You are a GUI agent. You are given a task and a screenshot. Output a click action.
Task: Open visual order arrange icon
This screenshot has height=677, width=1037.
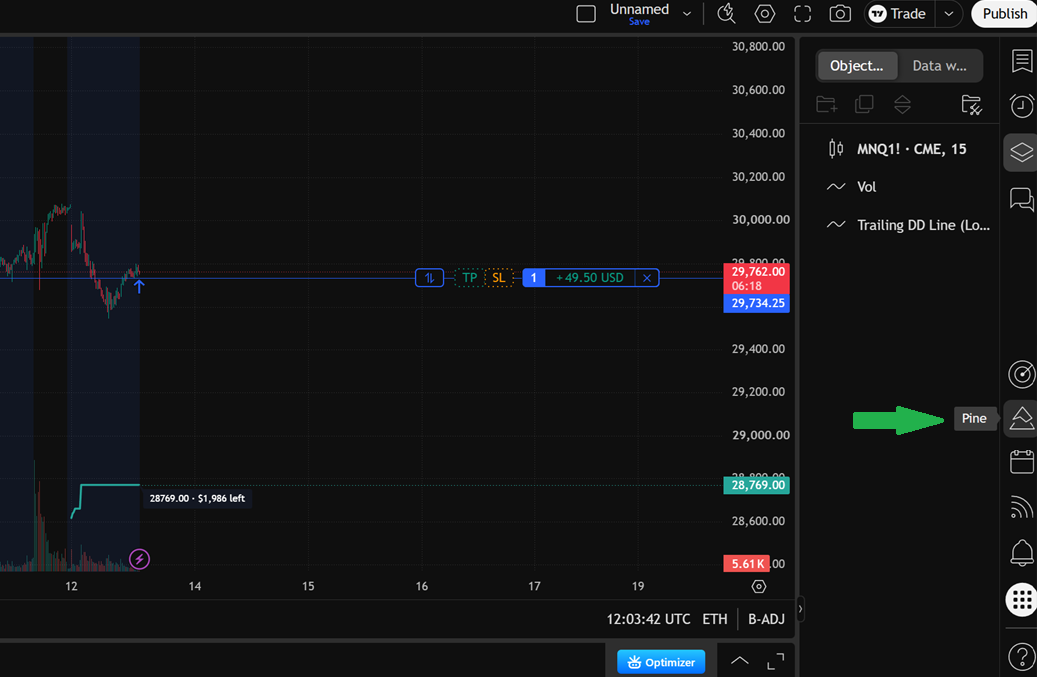pyautogui.click(x=902, y=104)
